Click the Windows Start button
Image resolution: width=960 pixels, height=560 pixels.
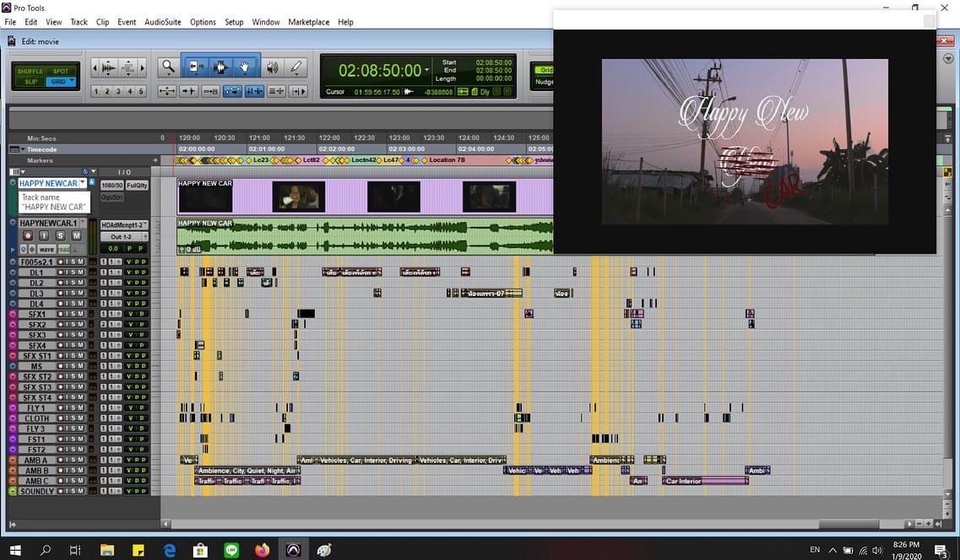pyautogui.click(x=15, y=550)
